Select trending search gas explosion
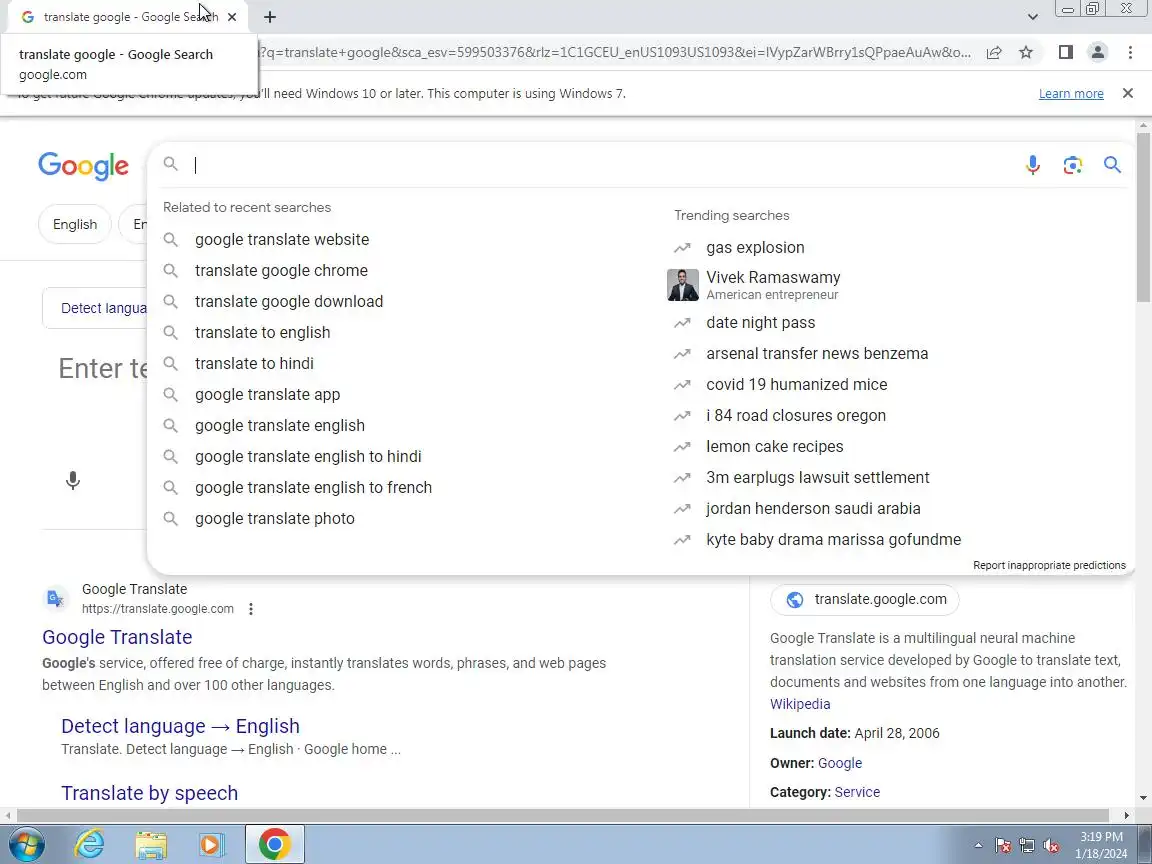The width and height of the screenshot is (1152, 864). click(x=755, y=248)
